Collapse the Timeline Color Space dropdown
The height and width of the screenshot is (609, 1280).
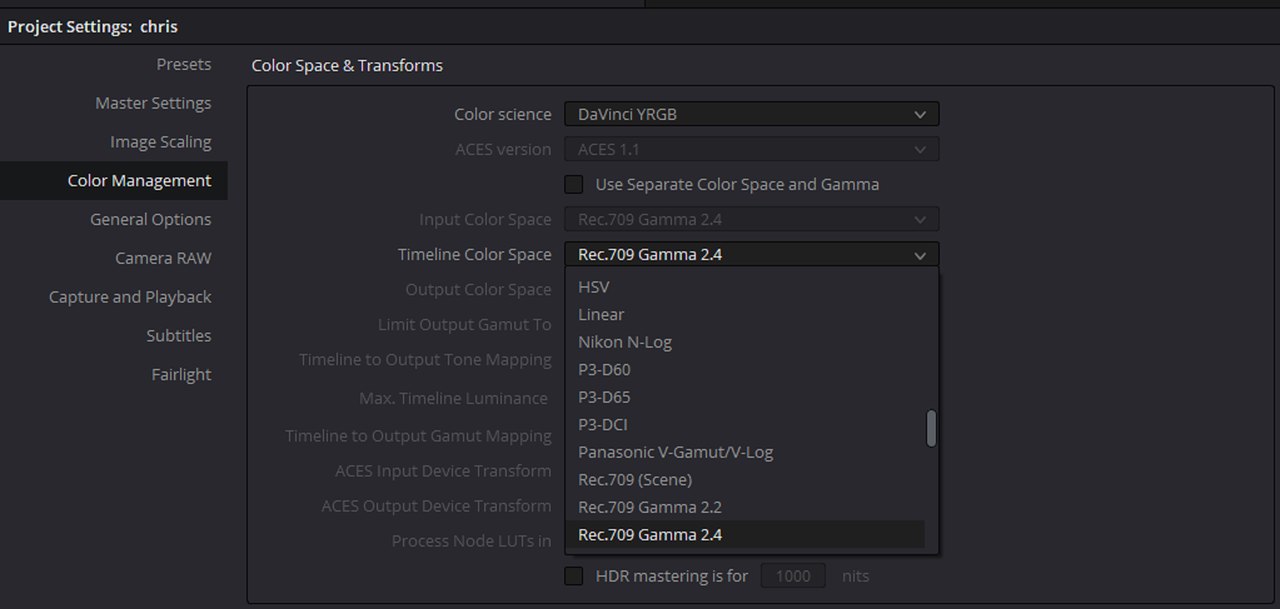[x=752, y=255]
